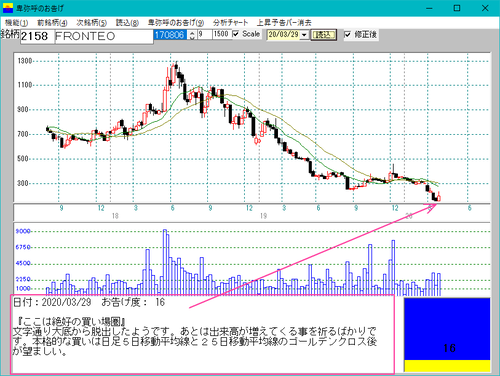Image resolution: width=500 pixels, height=376 pixels.
Task: Click the year label 18 on time axis
Action: [115, 216]
